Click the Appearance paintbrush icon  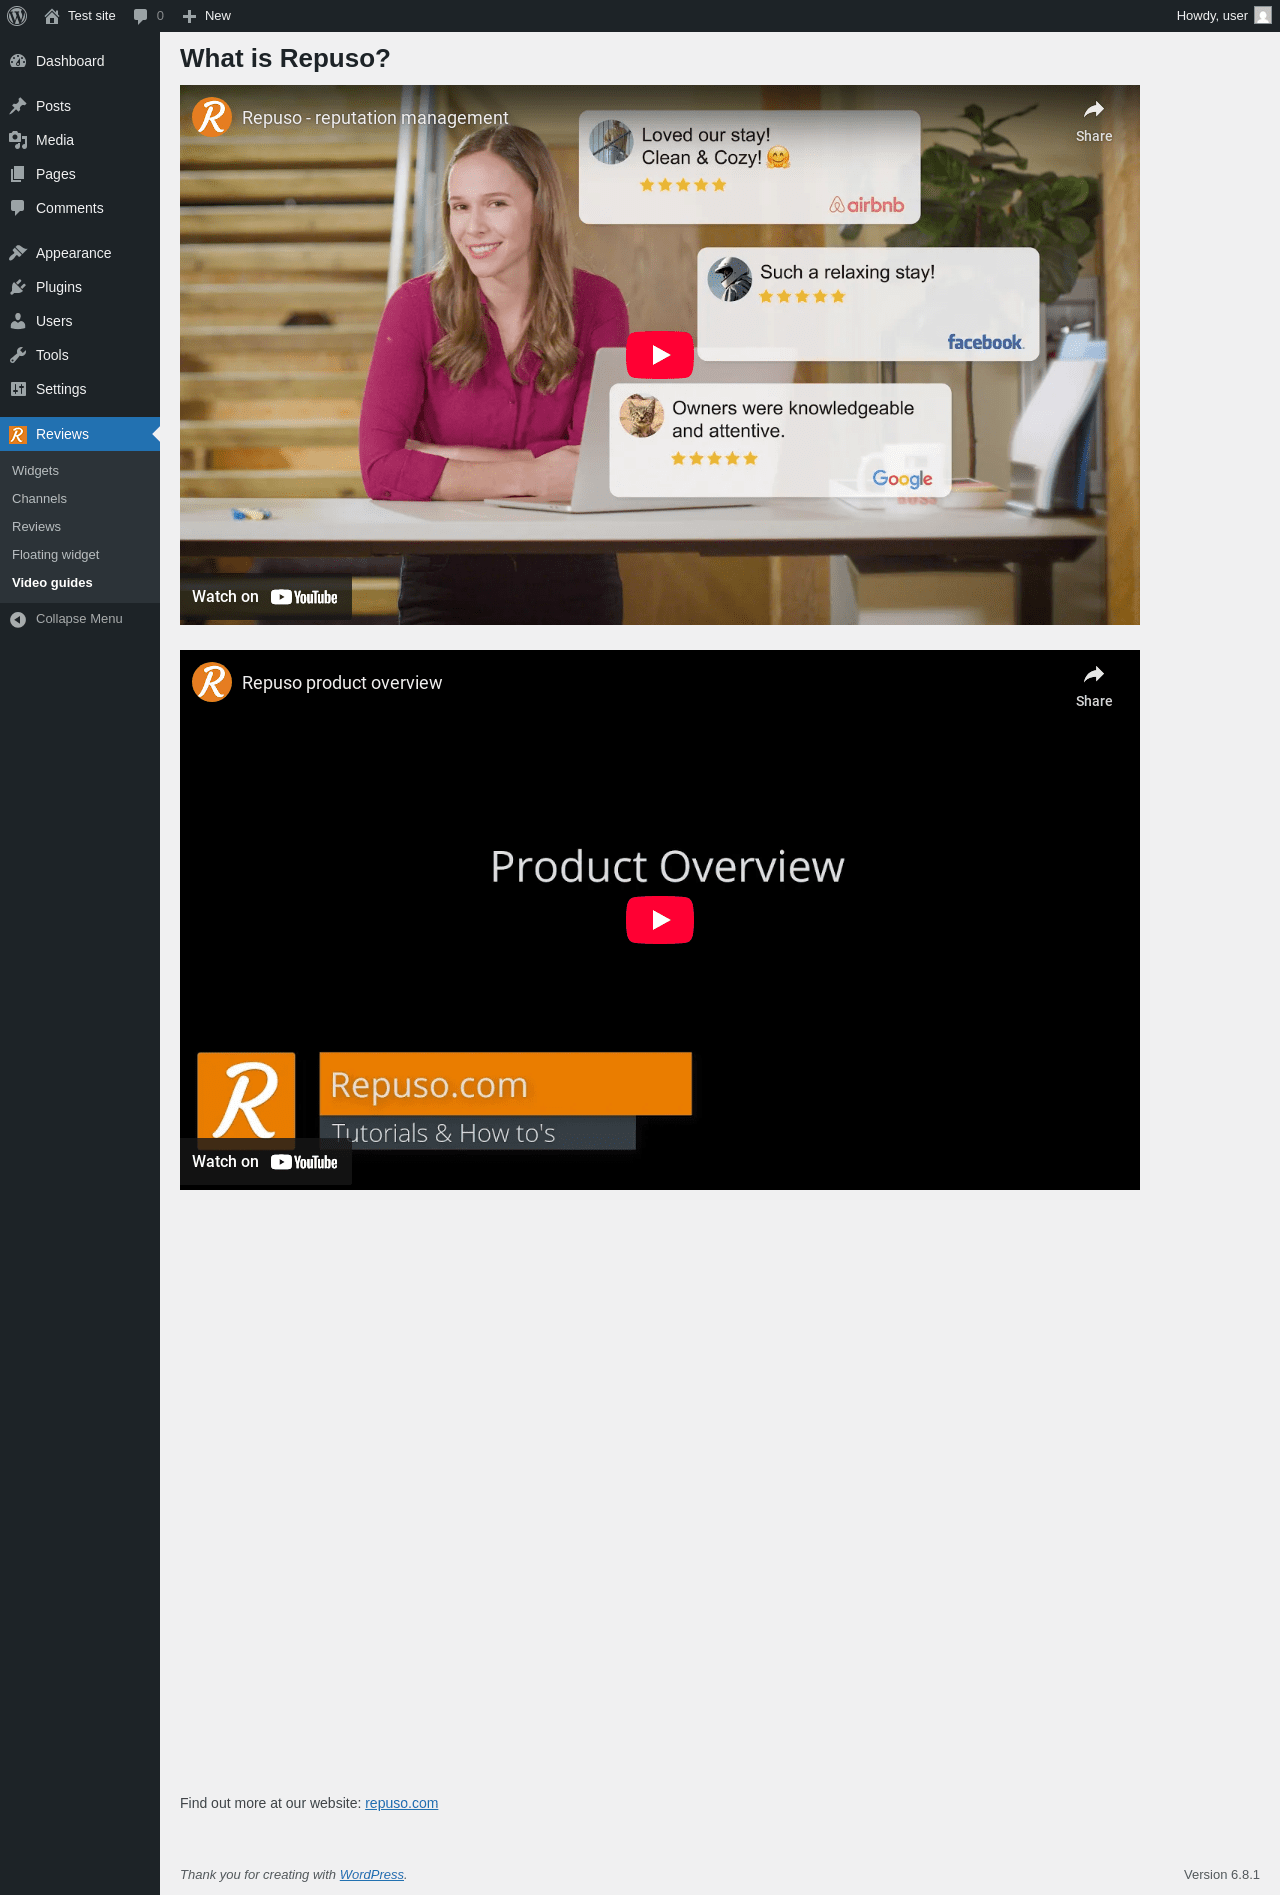[x=18, y=253]
